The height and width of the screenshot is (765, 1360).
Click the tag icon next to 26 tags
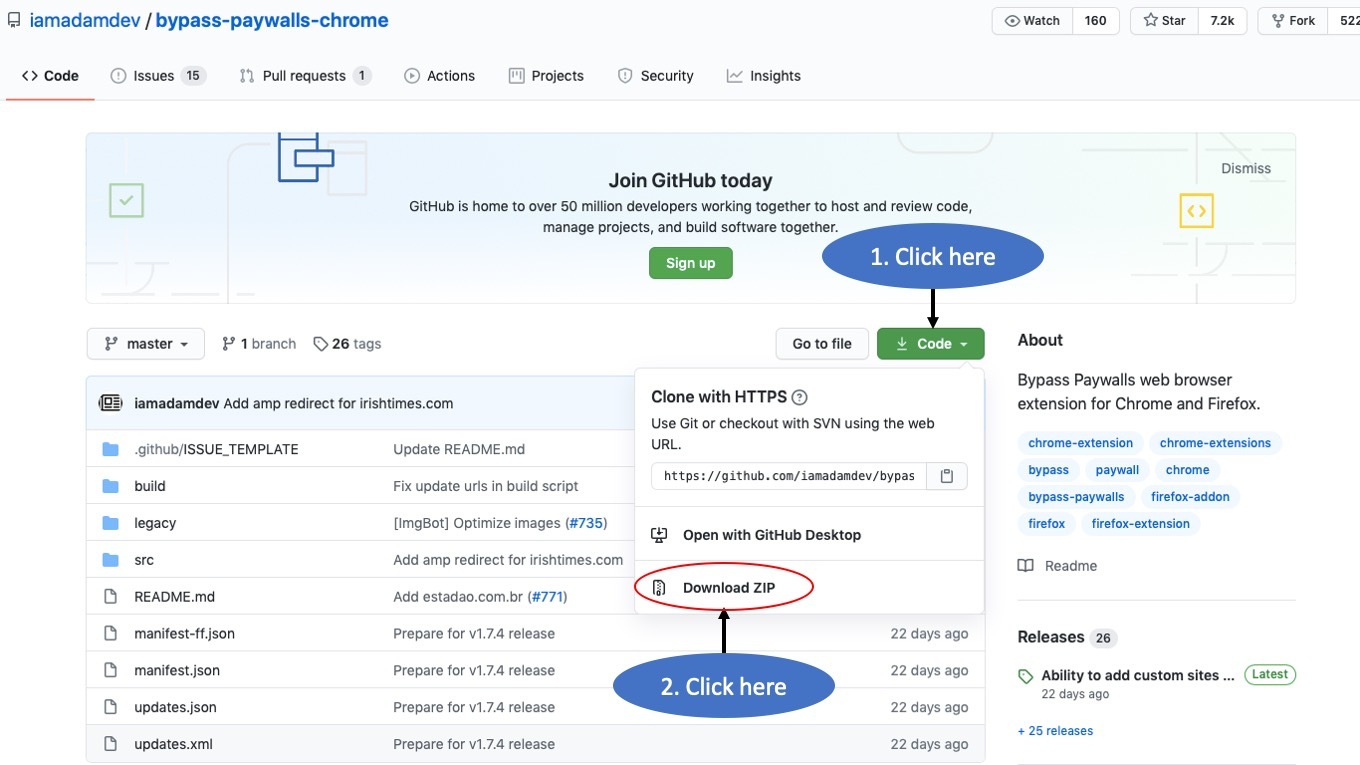320,344
